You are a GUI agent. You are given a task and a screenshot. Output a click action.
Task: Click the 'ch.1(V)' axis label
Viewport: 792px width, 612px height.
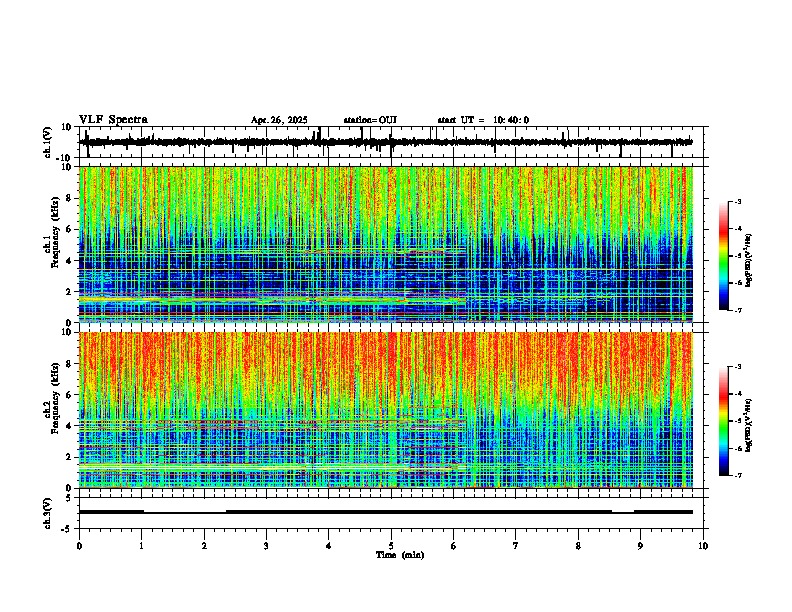[x=48, y=143]
